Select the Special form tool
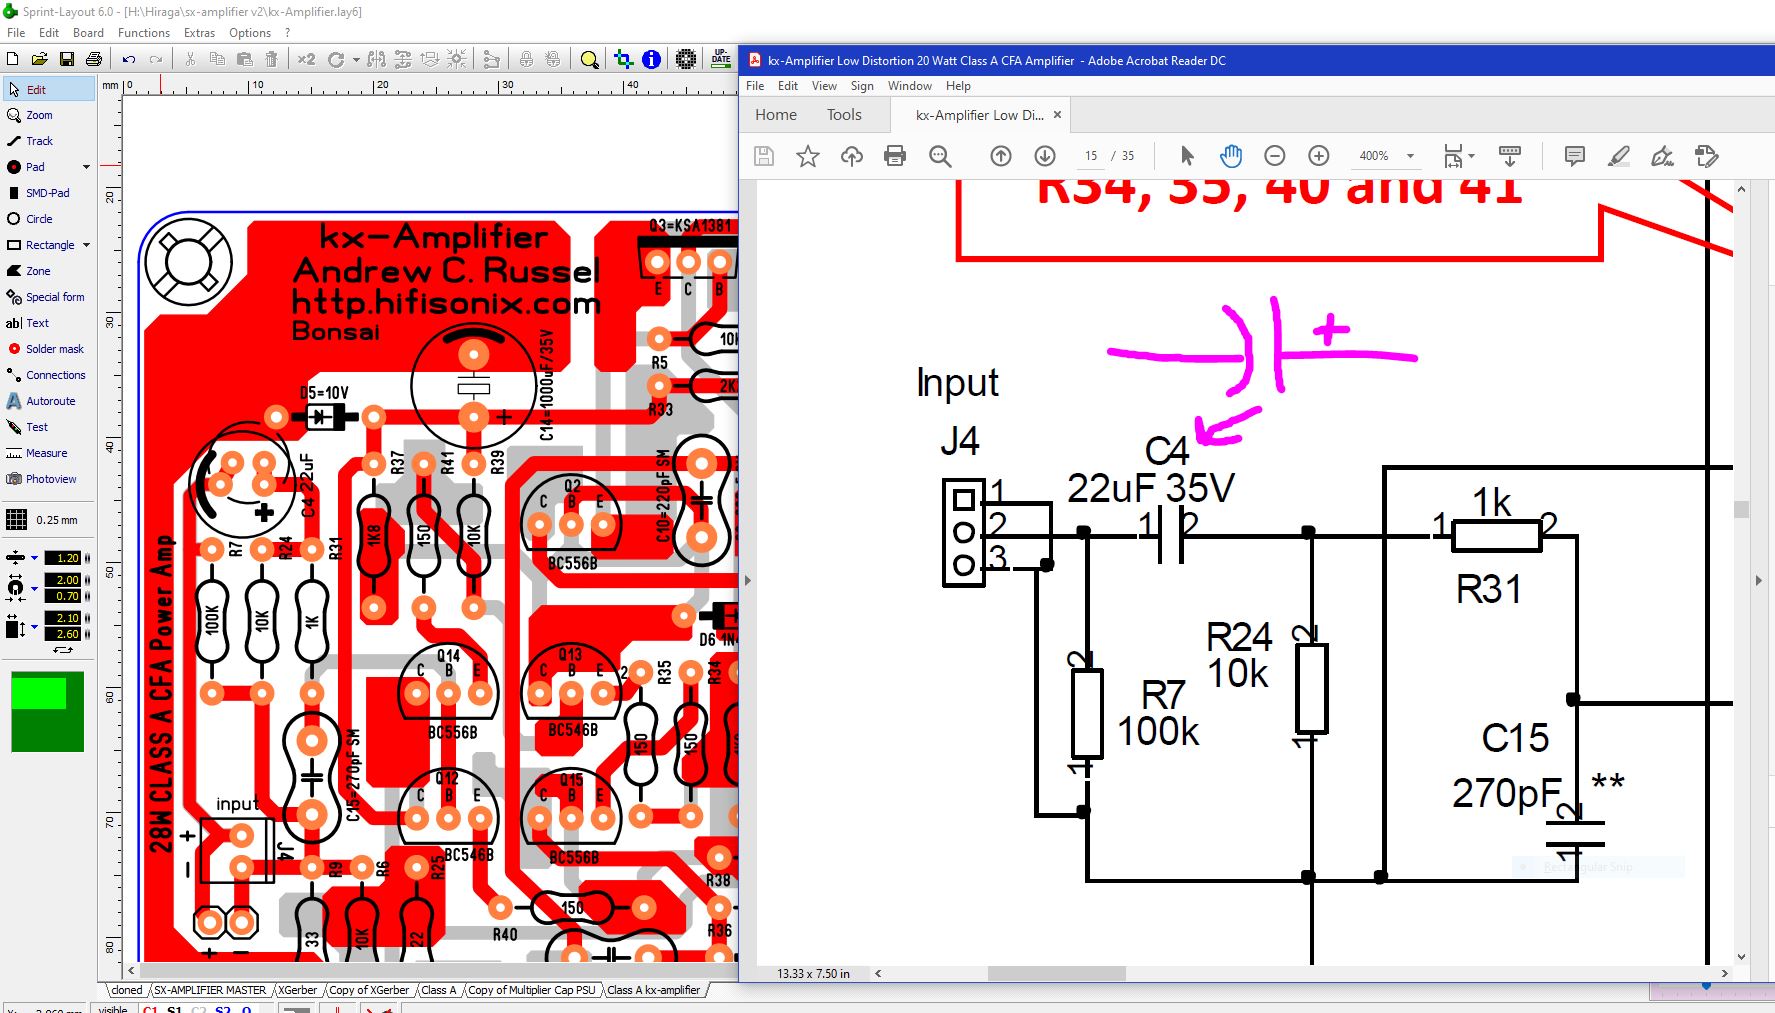Viewport: 1775px width, 1013px height. point(49,297)
